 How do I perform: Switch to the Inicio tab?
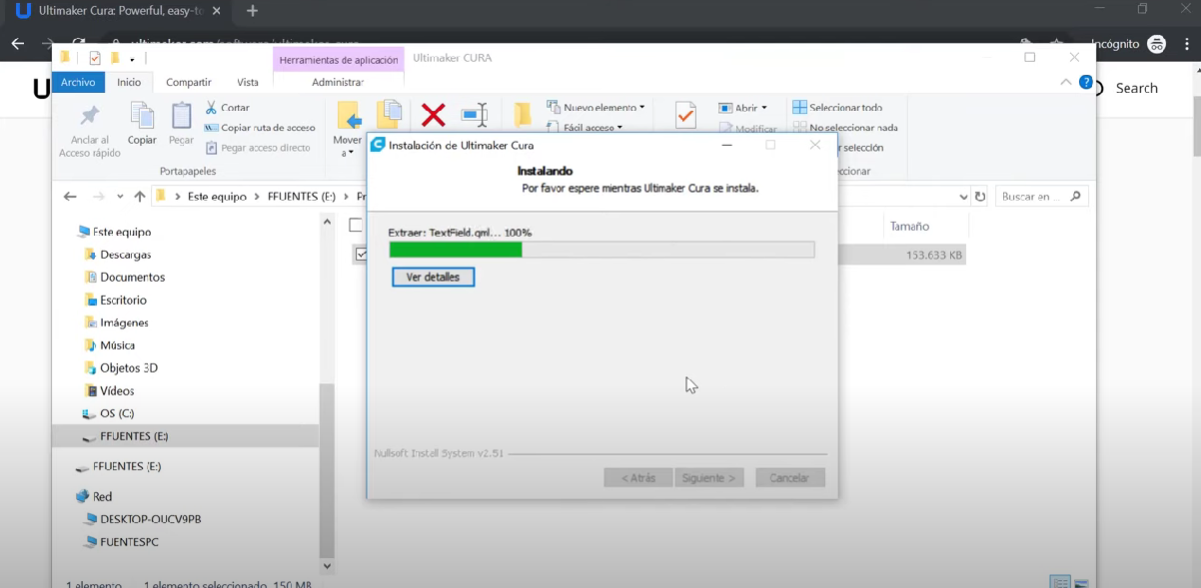pyautogui.click(x=129, y=82)
